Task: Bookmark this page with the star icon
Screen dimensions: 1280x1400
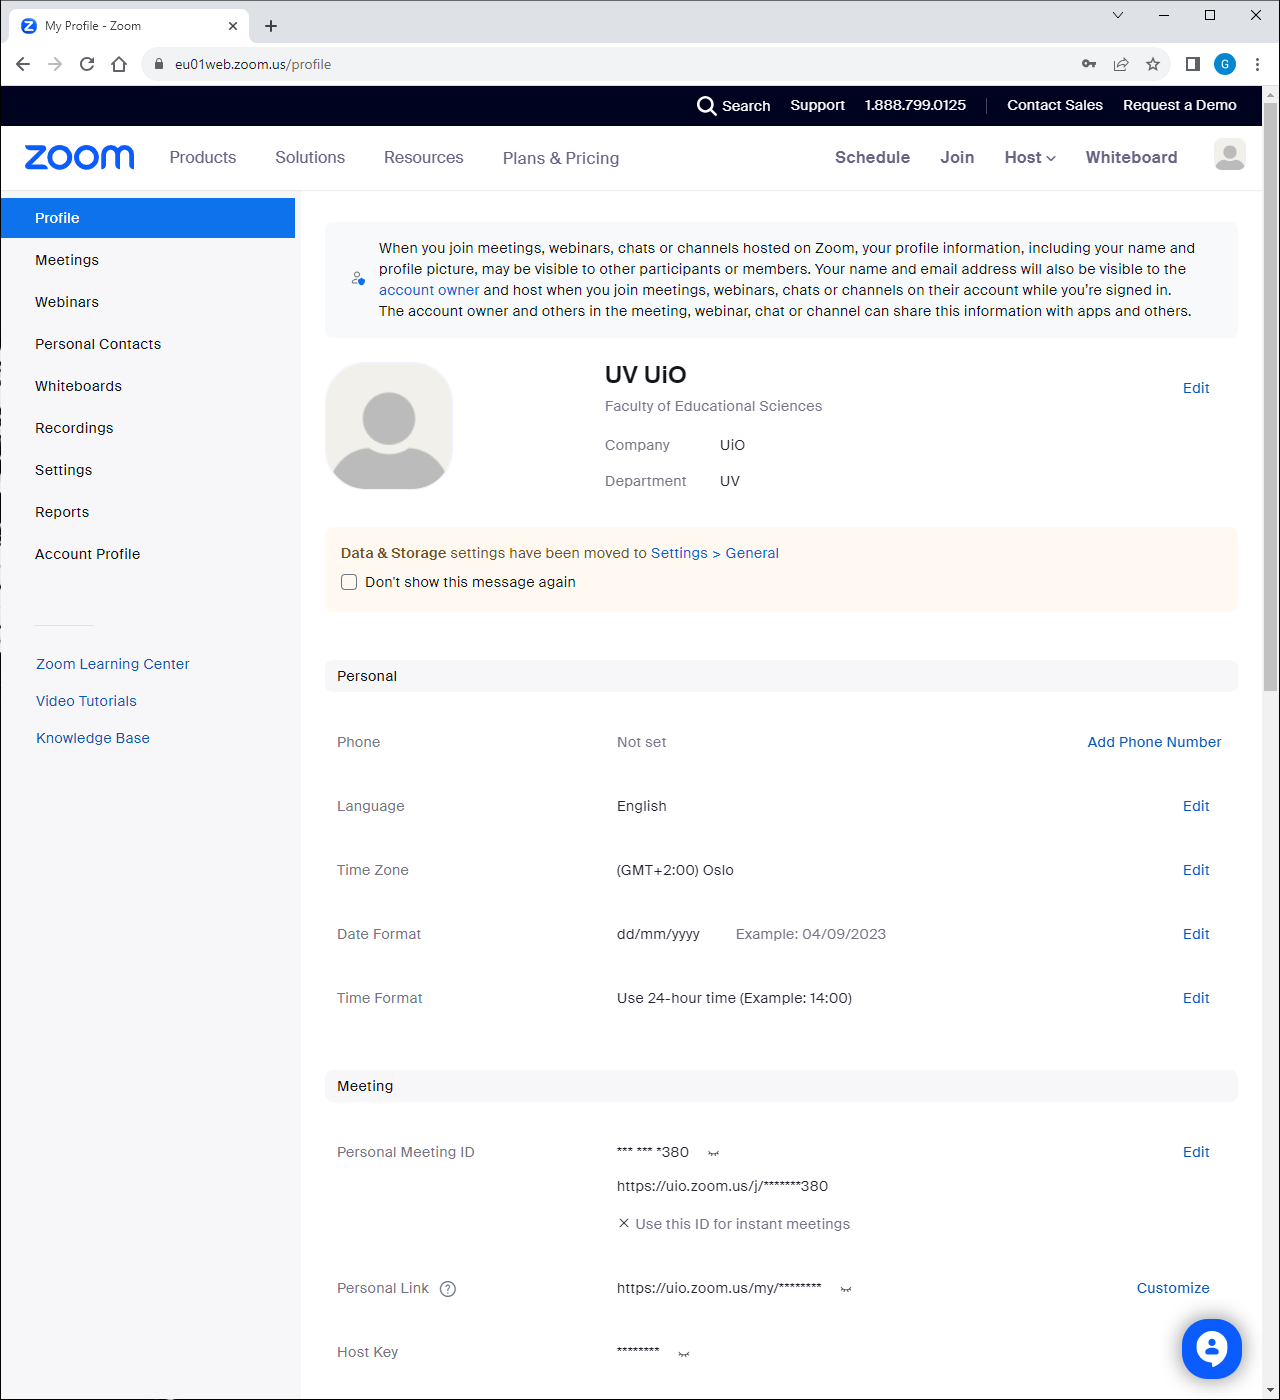Action: click(1153, 64)
